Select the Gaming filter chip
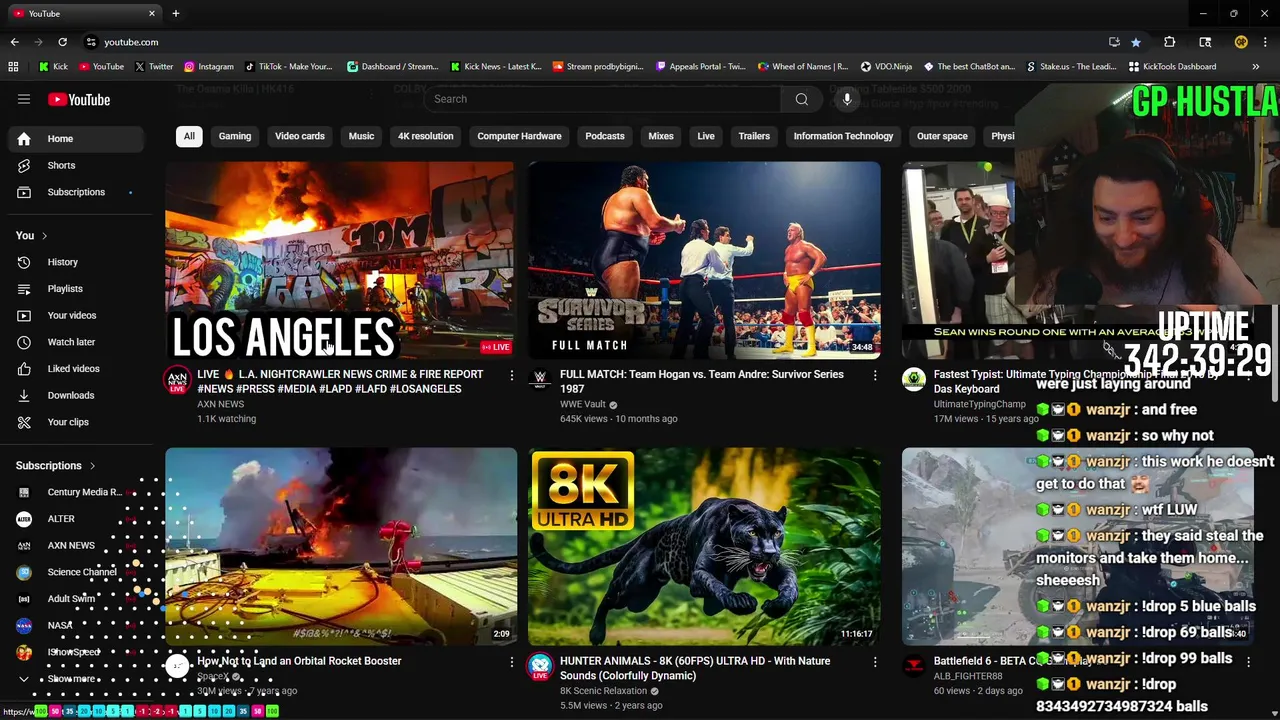The height and width of the screenshot is (720, 1280). 235,136
